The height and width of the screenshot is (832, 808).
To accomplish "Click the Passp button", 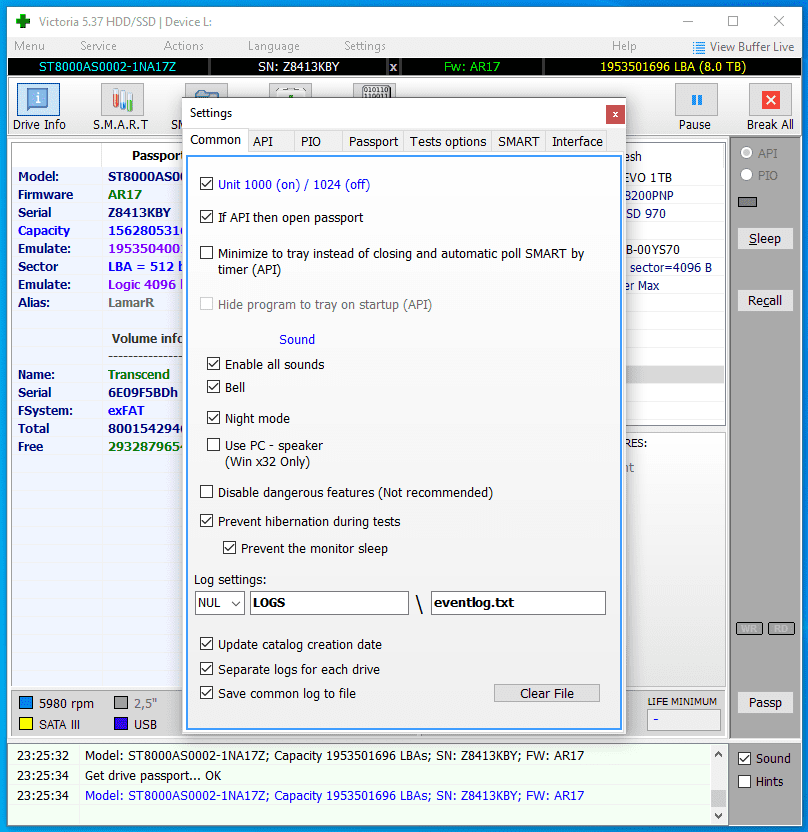I will point(765,703).
